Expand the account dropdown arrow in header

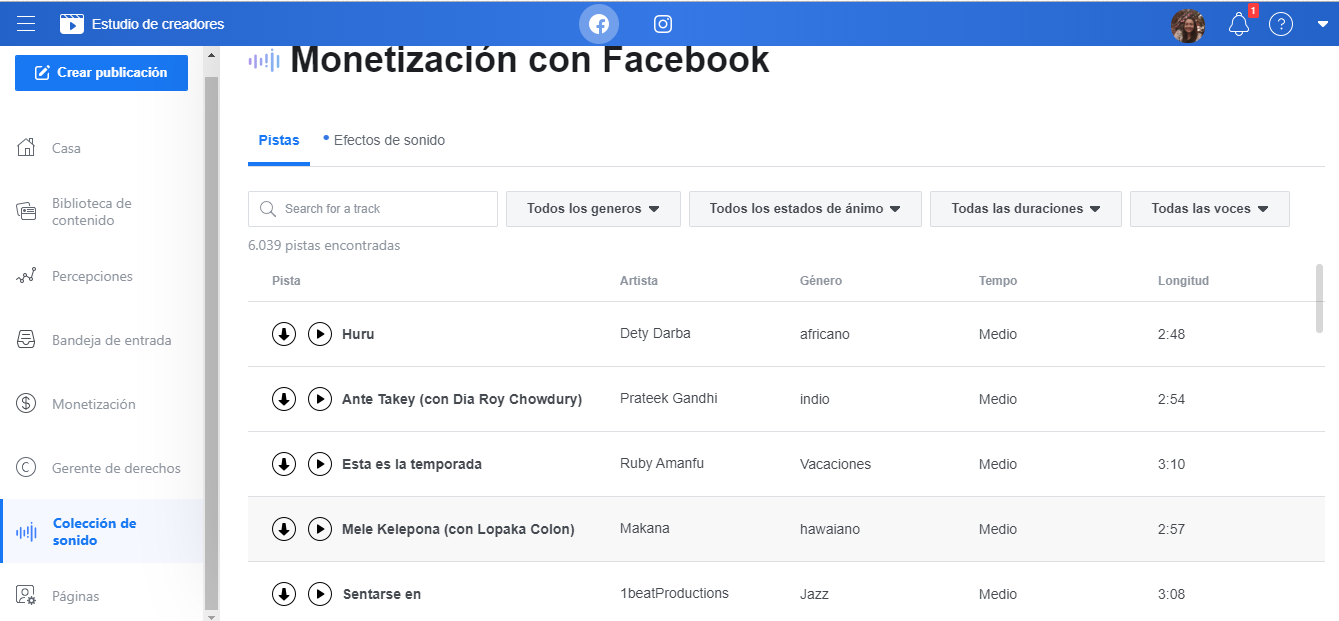[x=1323, y=25]
